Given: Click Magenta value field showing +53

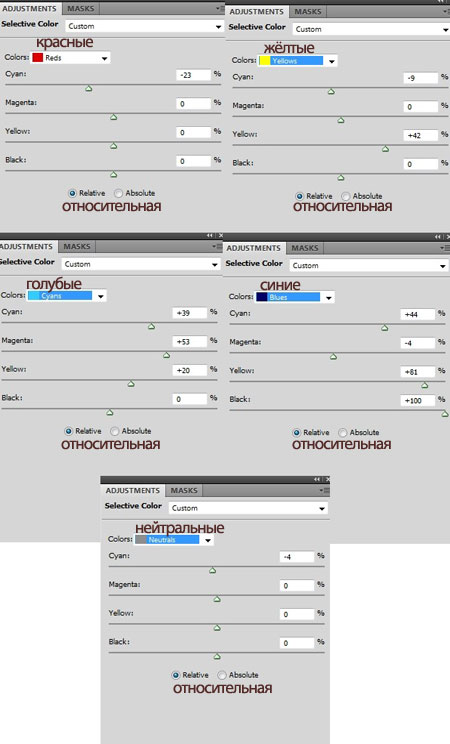Looking at the screenshot, I should pyautogui.click(x=189, y=342).
